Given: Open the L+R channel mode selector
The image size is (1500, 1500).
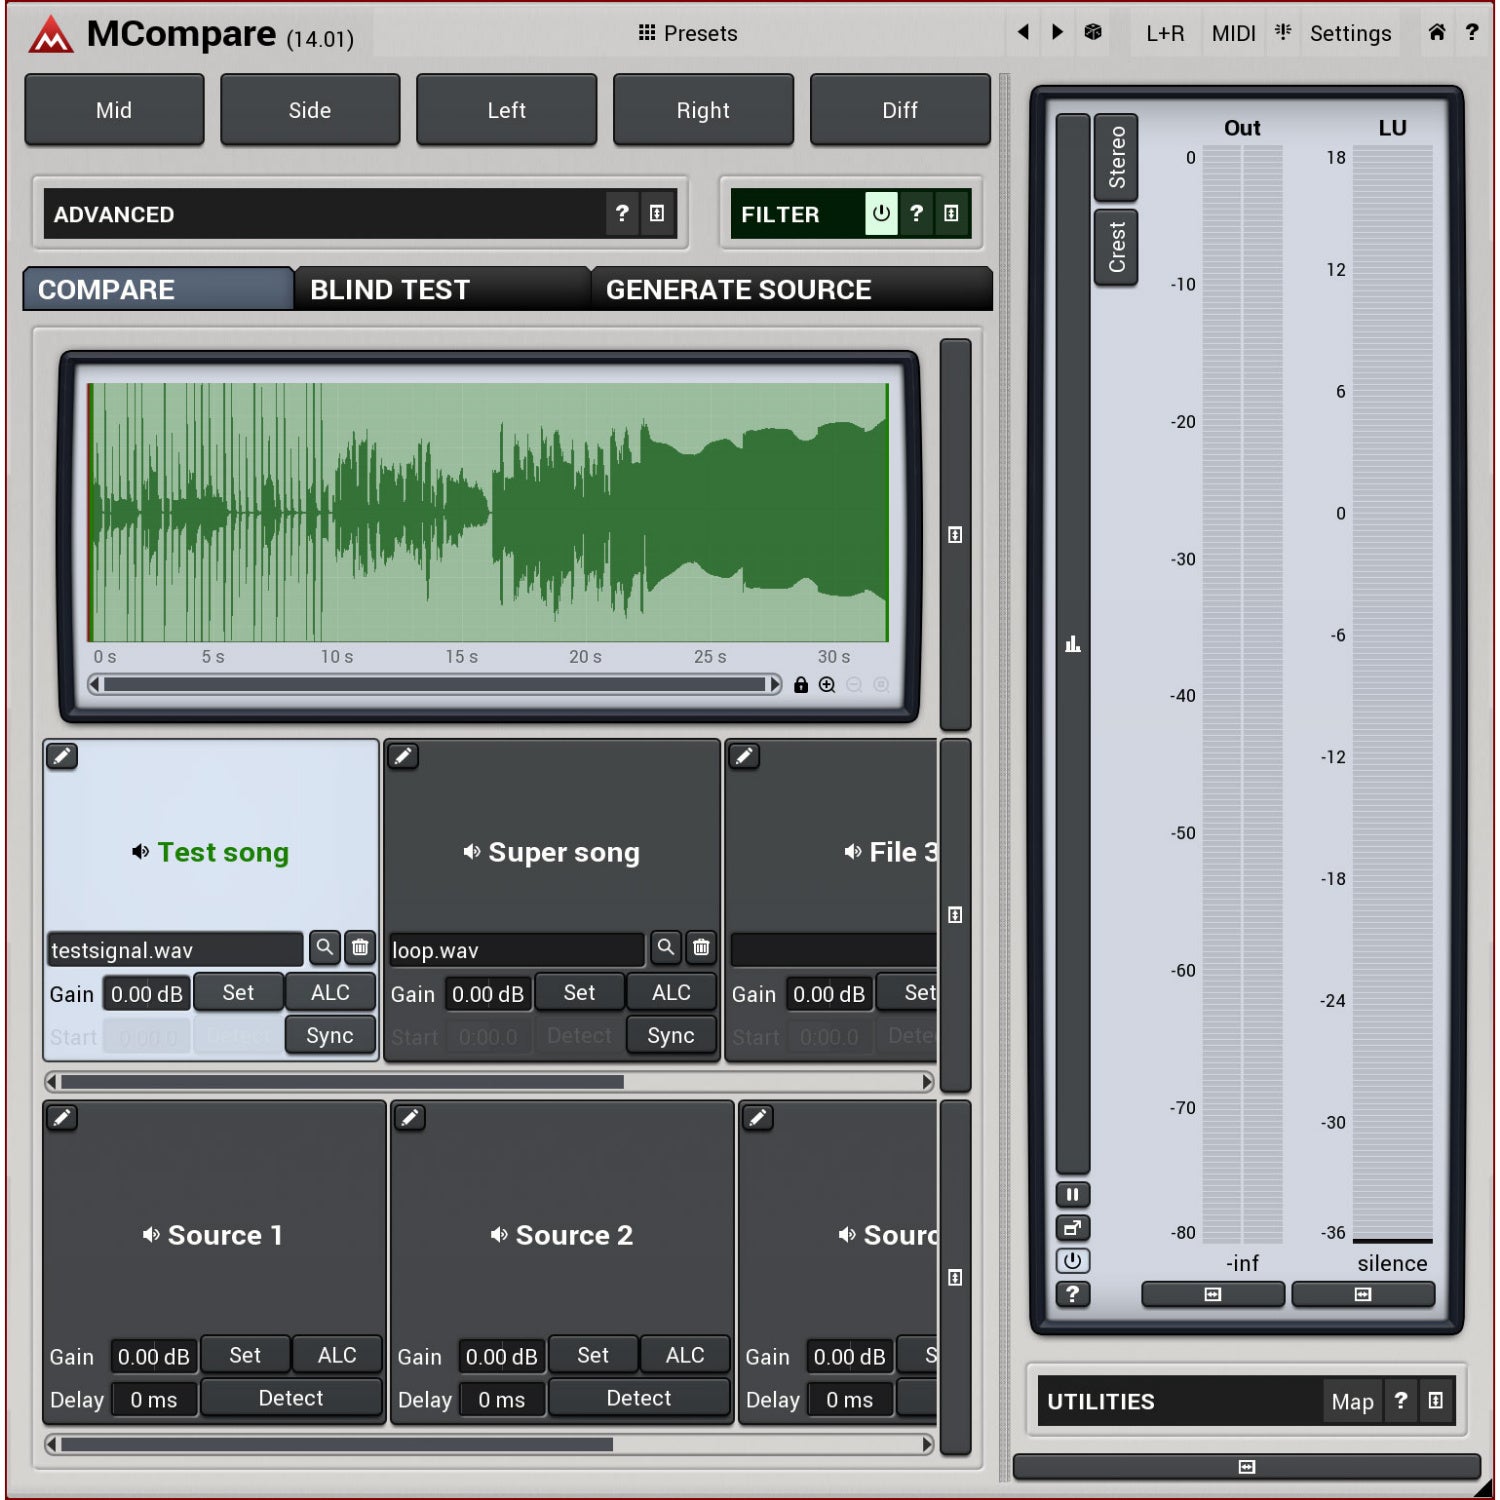Looking at the screenshot, I should (1165, 33).
